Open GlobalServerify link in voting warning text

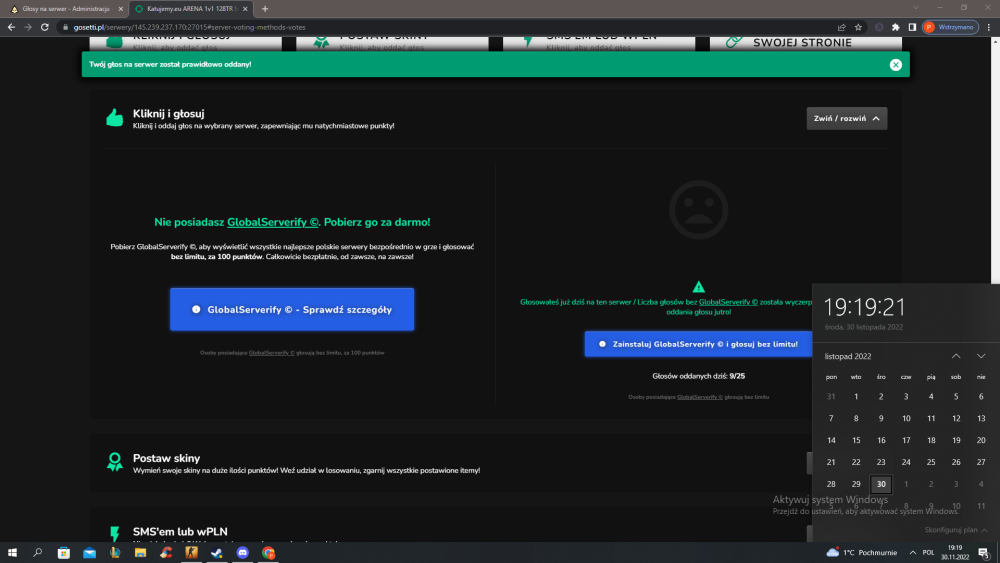[x=728, y=302]
